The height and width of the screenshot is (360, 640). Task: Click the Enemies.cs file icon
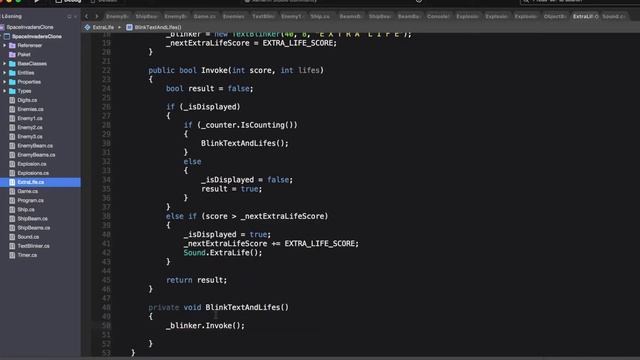pyautogui.click(x=12, y=109)
